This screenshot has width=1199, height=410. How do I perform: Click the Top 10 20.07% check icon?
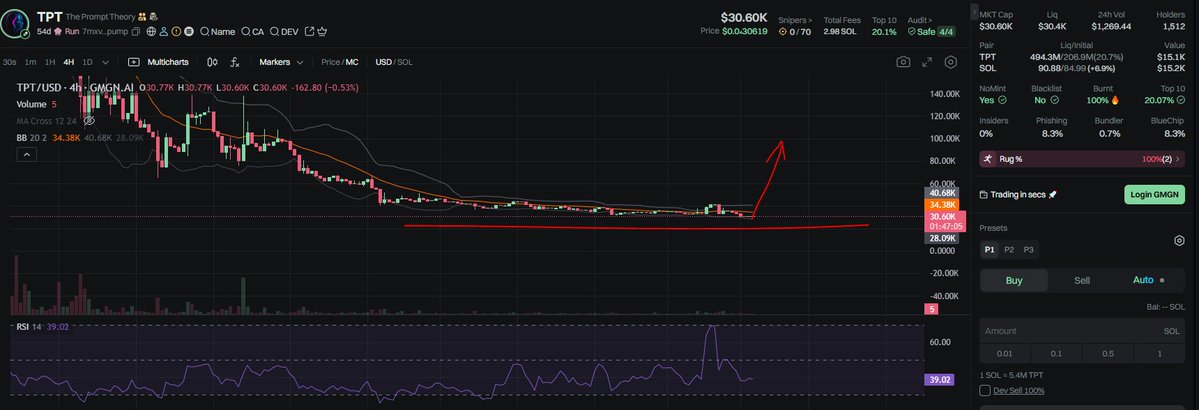tap(1181, 100)
